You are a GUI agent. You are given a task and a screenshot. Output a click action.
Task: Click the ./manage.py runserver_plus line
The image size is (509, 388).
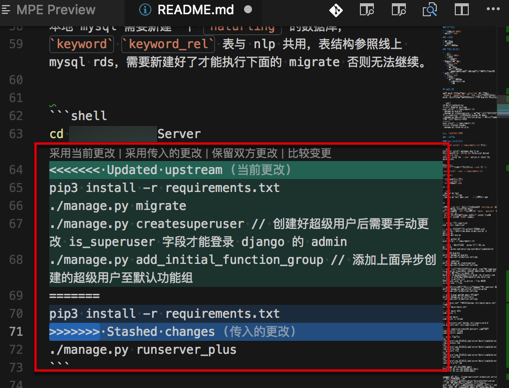click(x=143, y=350)
